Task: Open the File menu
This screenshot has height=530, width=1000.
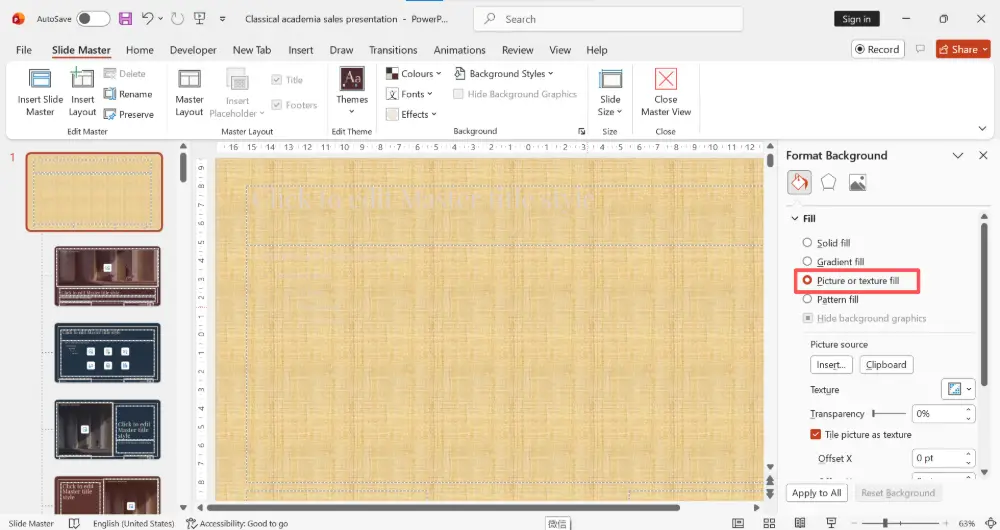Action: pyautogui.click(x=24, y=50)
